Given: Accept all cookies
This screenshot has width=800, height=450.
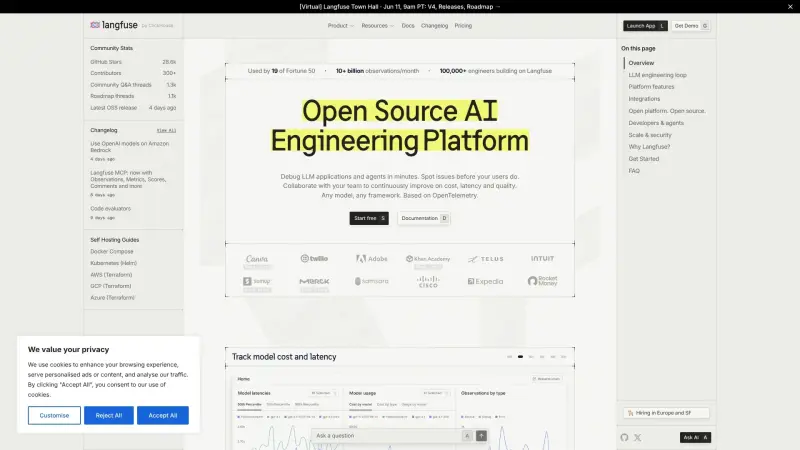Looking at the screenshot, I should click(163, 415).
